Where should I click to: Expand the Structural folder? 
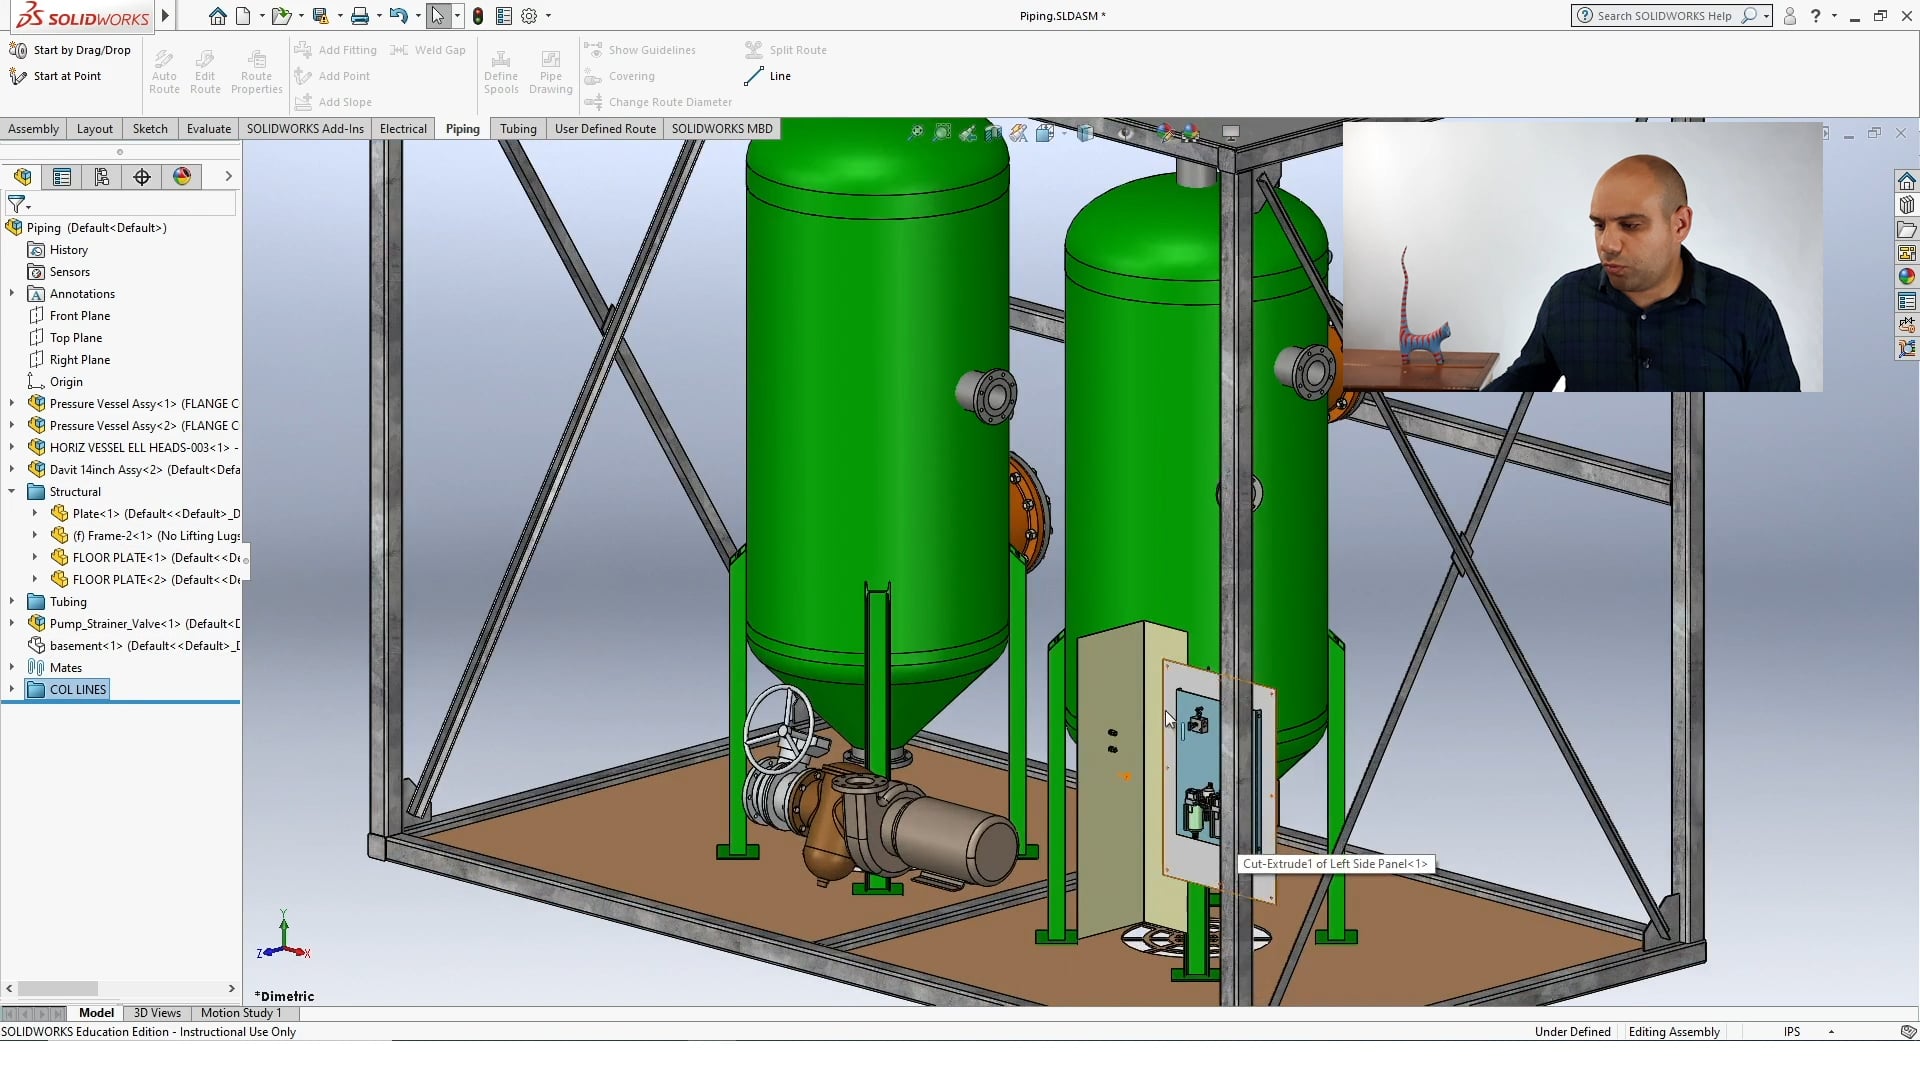11,491
